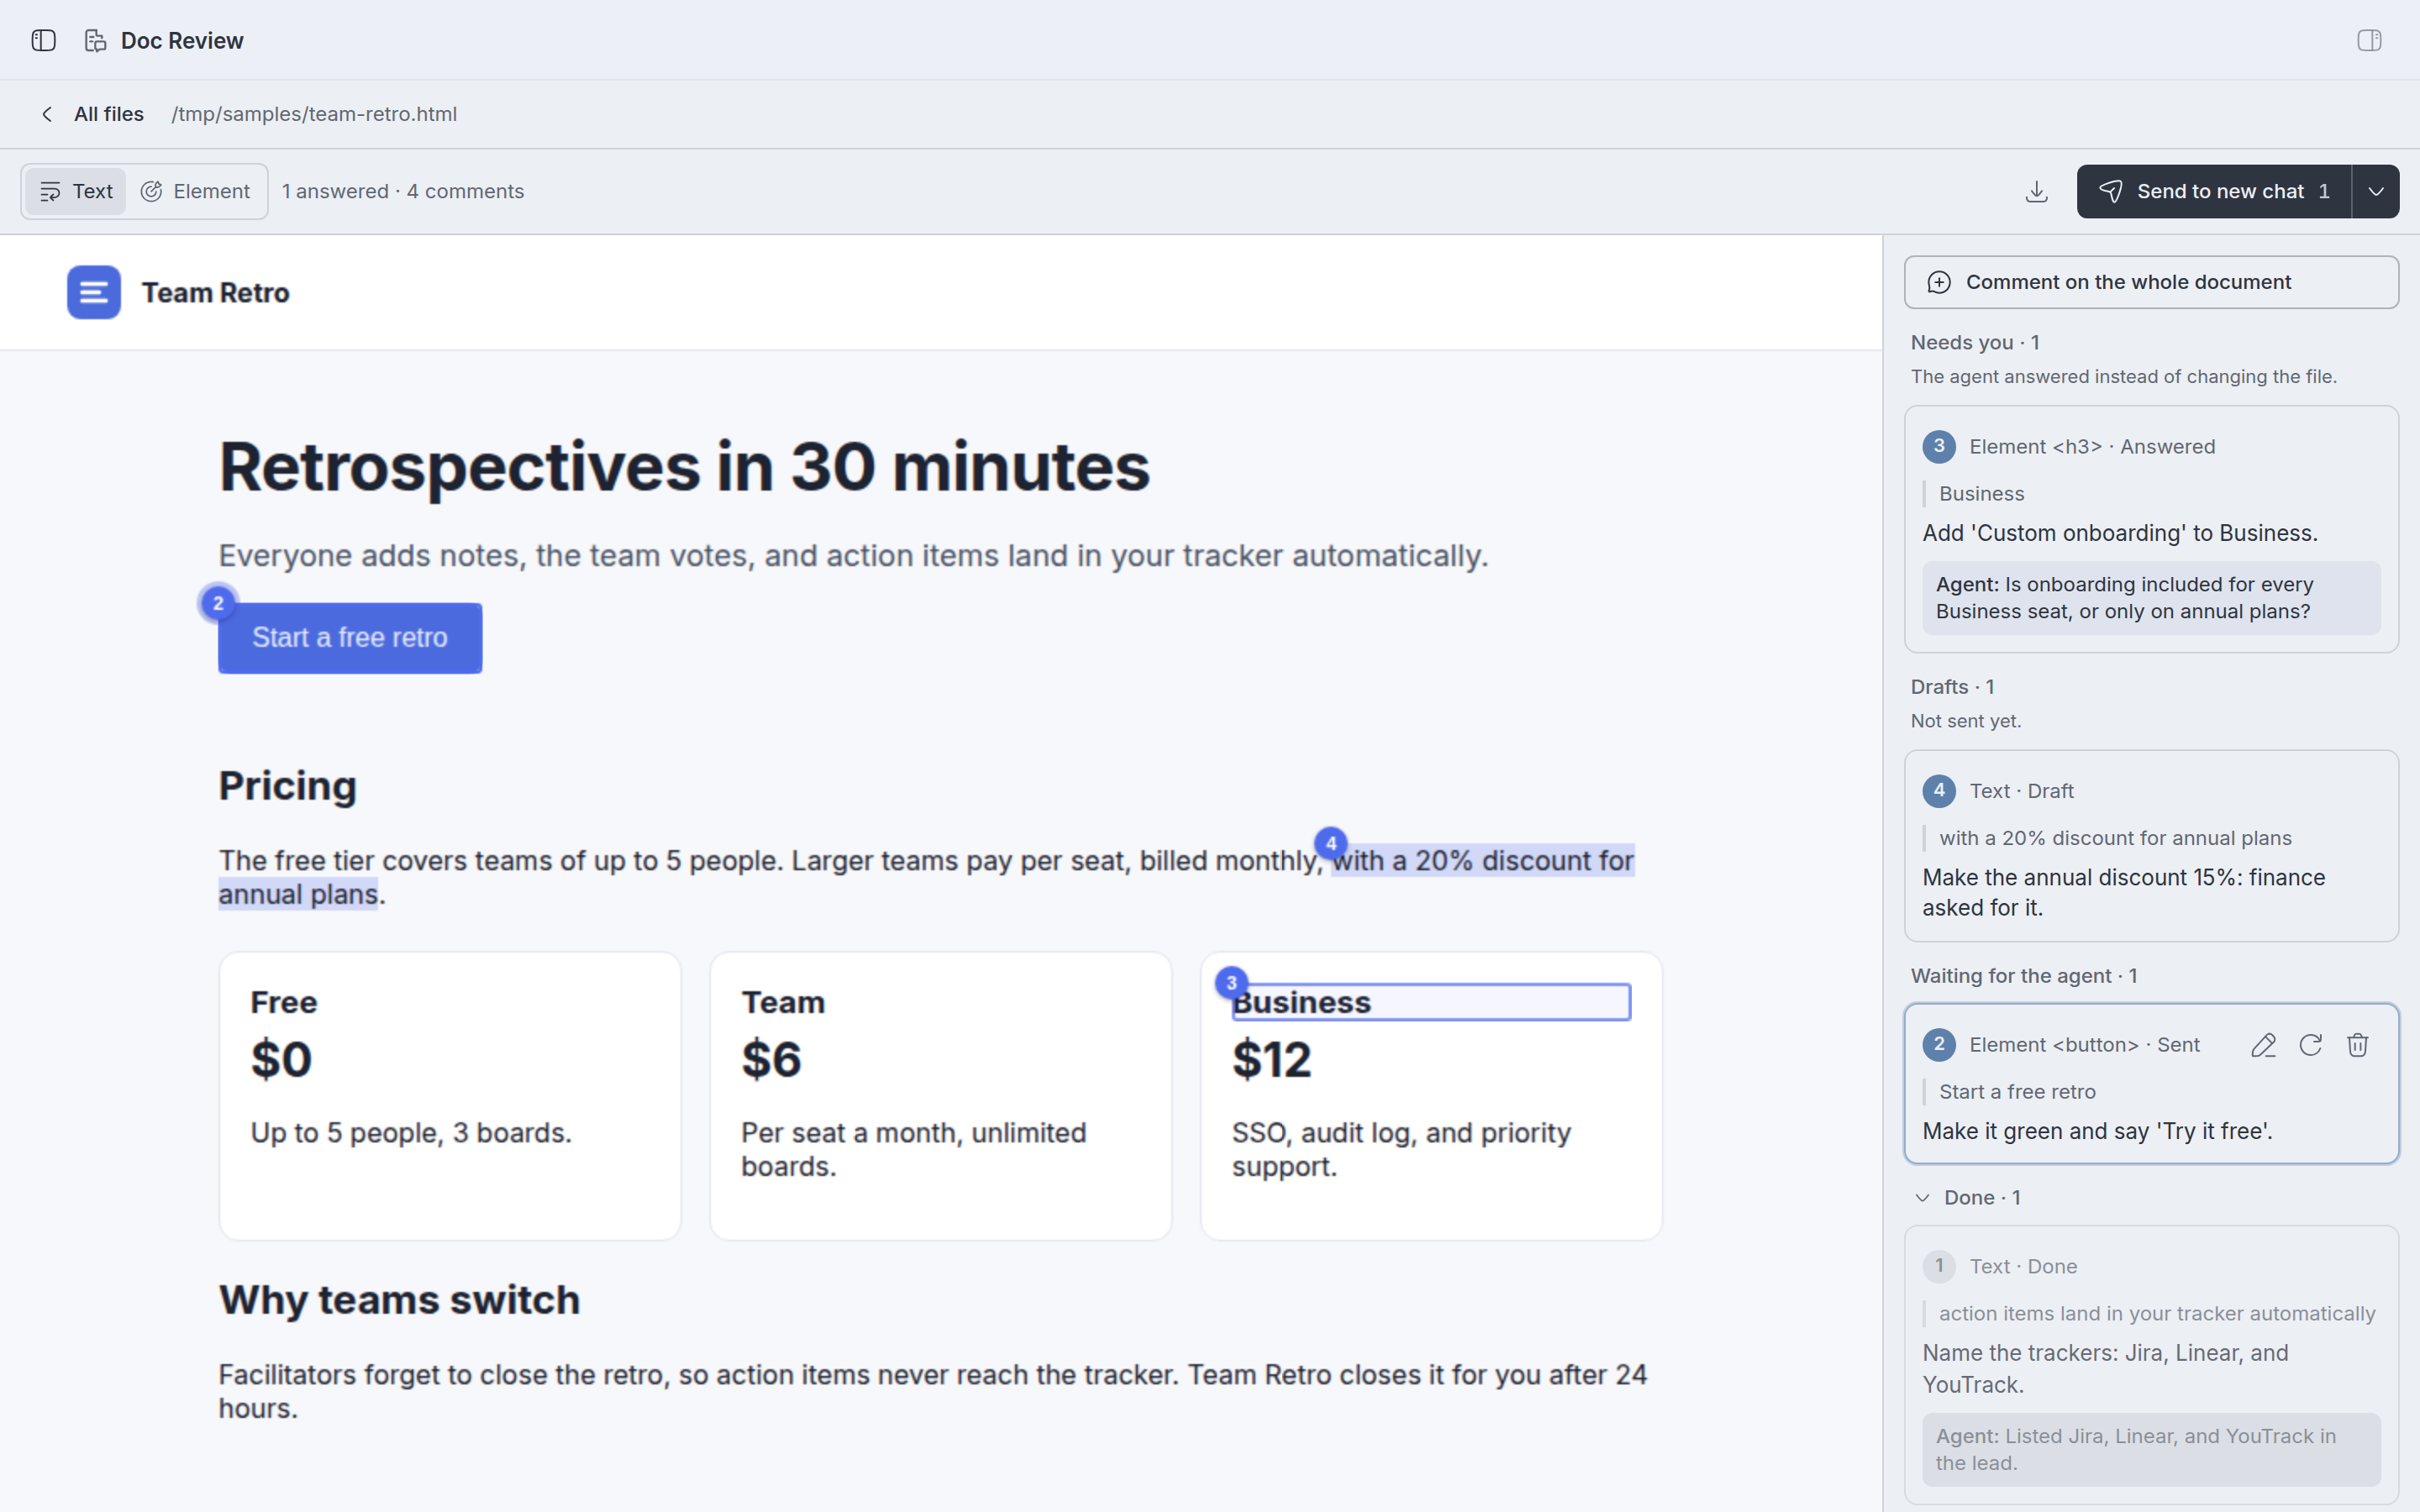Screen dimensions: 2420x1512
Task: Click comment marker 2 on the retro button
Action: pos(218,603)
